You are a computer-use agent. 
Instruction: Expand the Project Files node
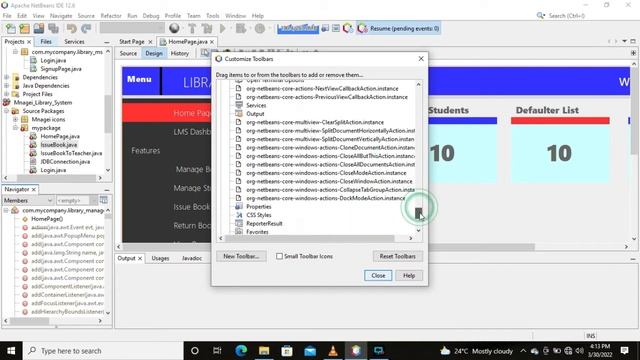coord(7,94)
